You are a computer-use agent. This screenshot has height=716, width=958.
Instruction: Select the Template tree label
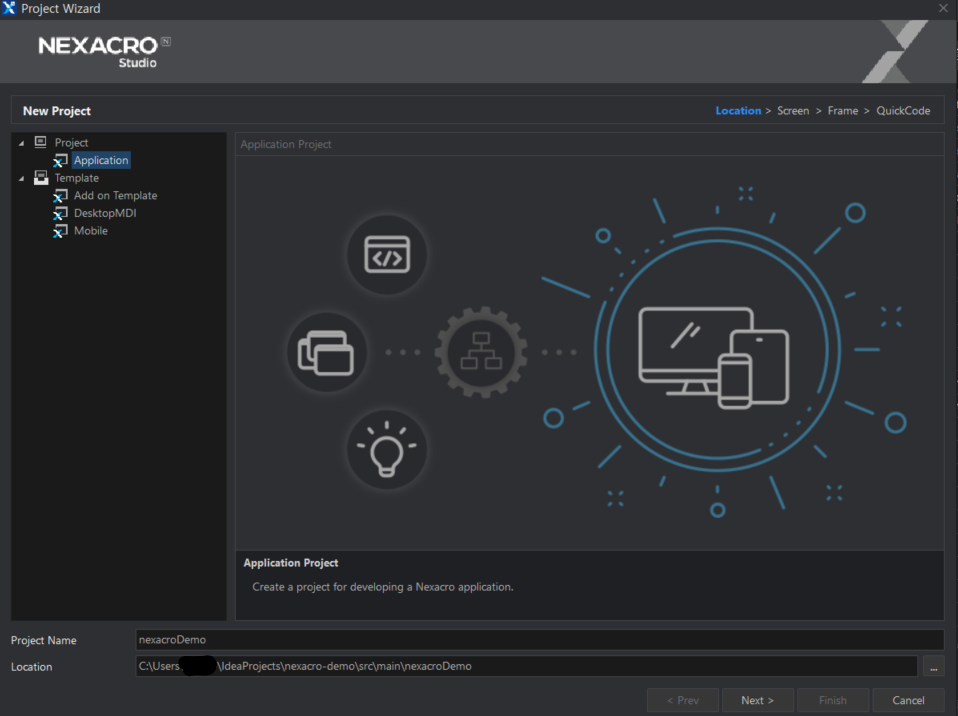pyautogui.click(x=76, y=178)
